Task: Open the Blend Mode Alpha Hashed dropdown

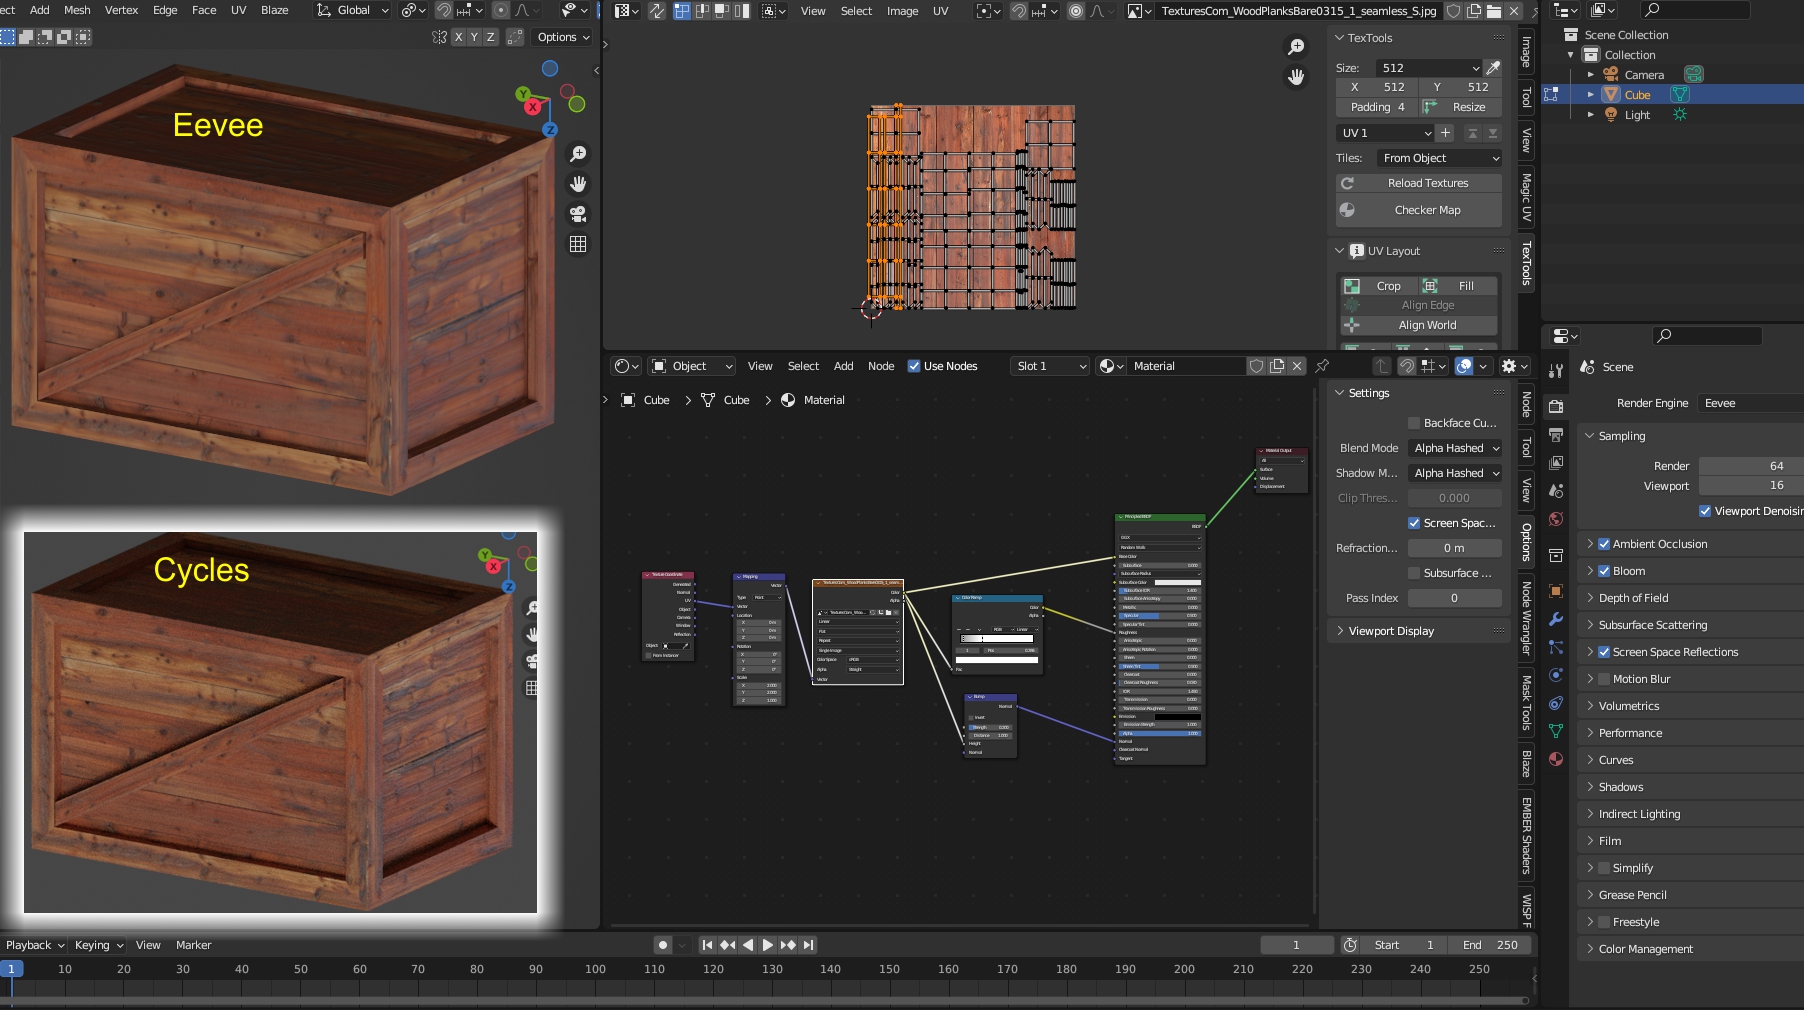Action: pos(1455,448)
